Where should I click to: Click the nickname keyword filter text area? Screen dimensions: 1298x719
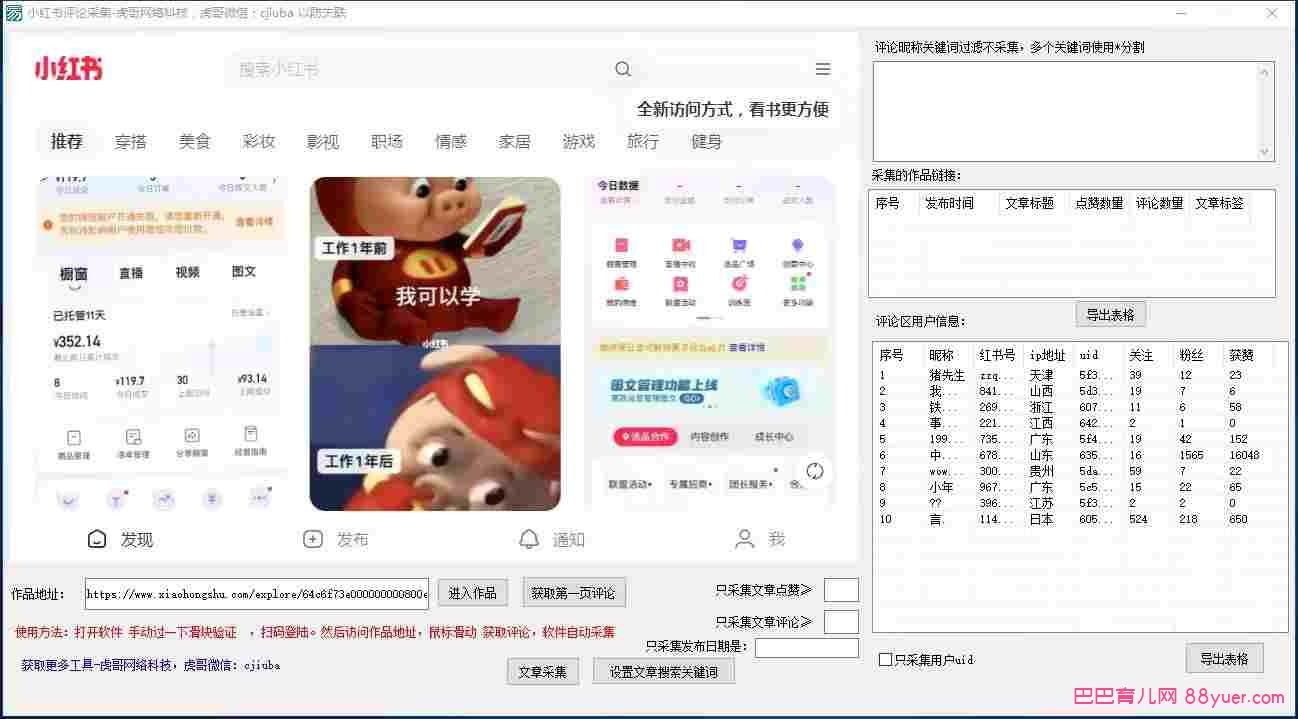tap(1065, 111)
